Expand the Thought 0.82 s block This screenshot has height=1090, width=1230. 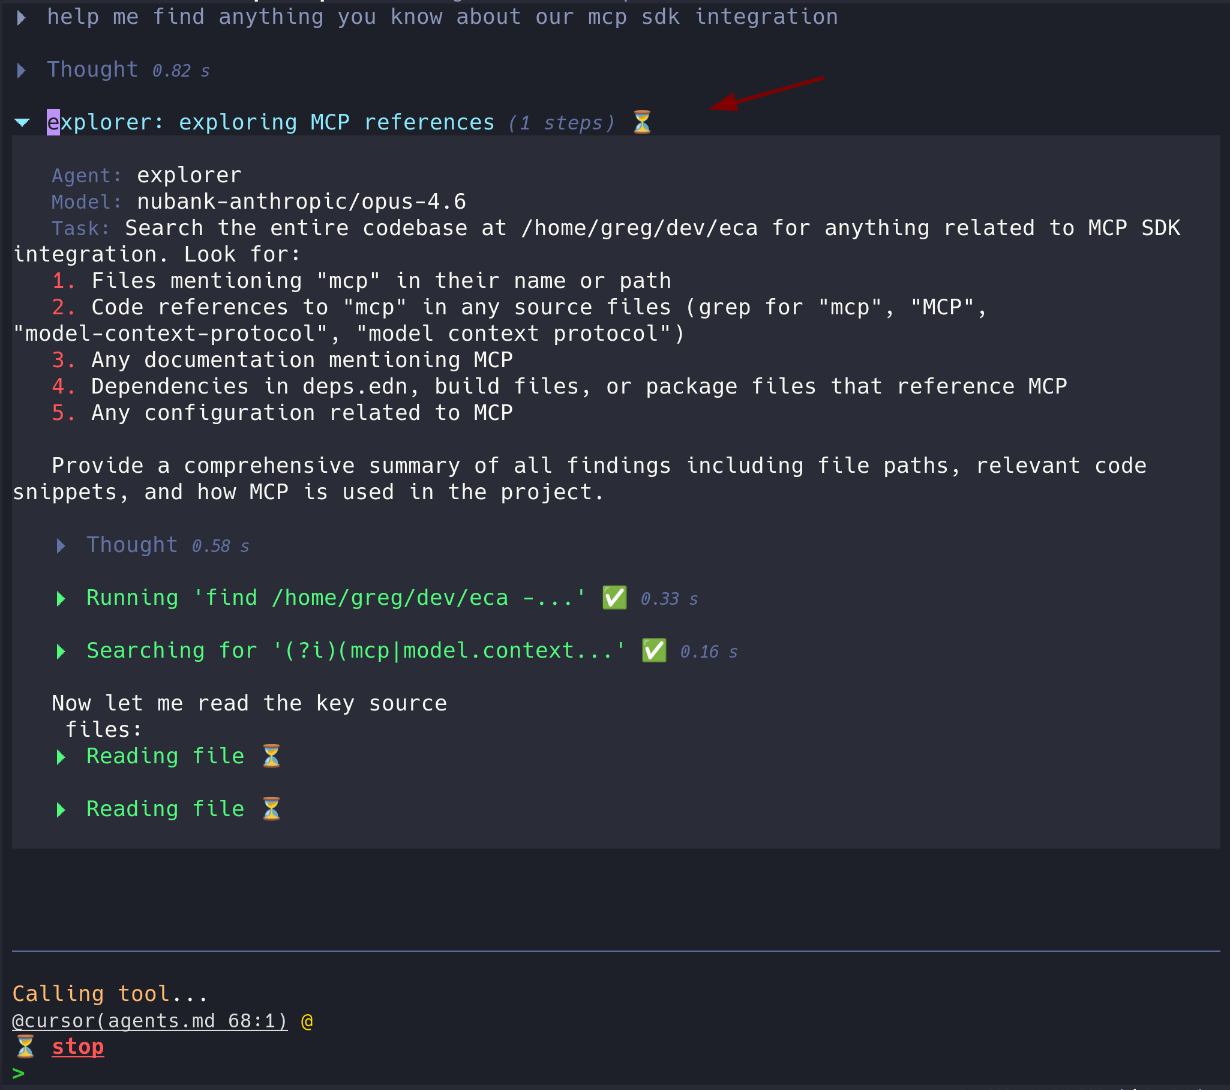tap(22, 70)
